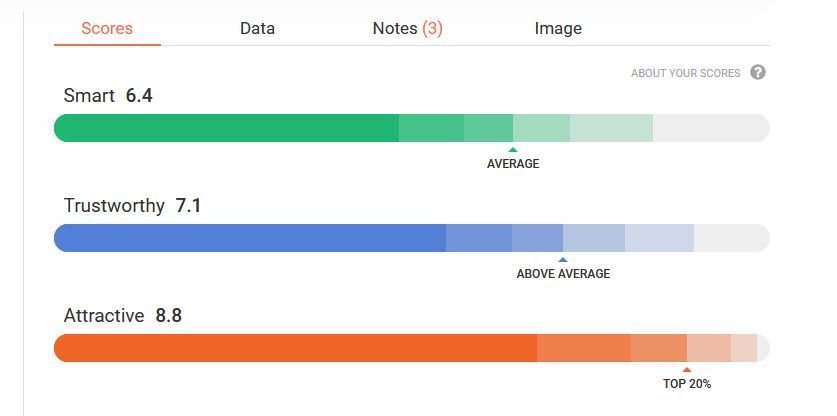Click the blue Trustworthy score bar

(x=412, y=238)
